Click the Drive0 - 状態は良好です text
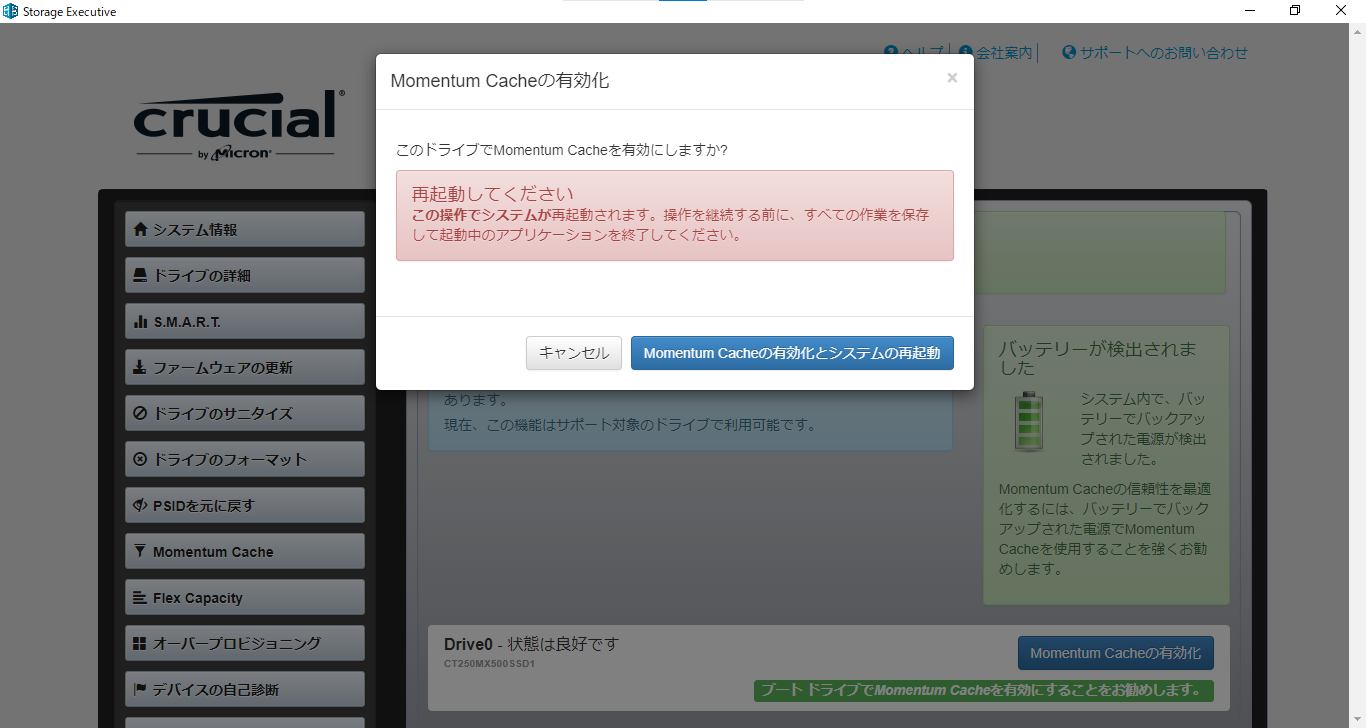The height and width of the screenshot is (728, 1366). [531, 644]
